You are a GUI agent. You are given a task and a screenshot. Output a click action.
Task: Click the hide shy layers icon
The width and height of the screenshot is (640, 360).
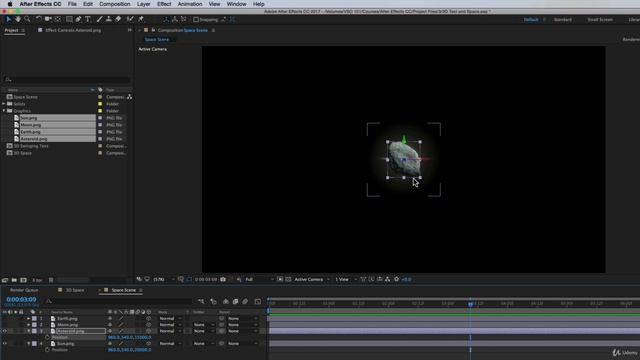(x=226, y=301)
